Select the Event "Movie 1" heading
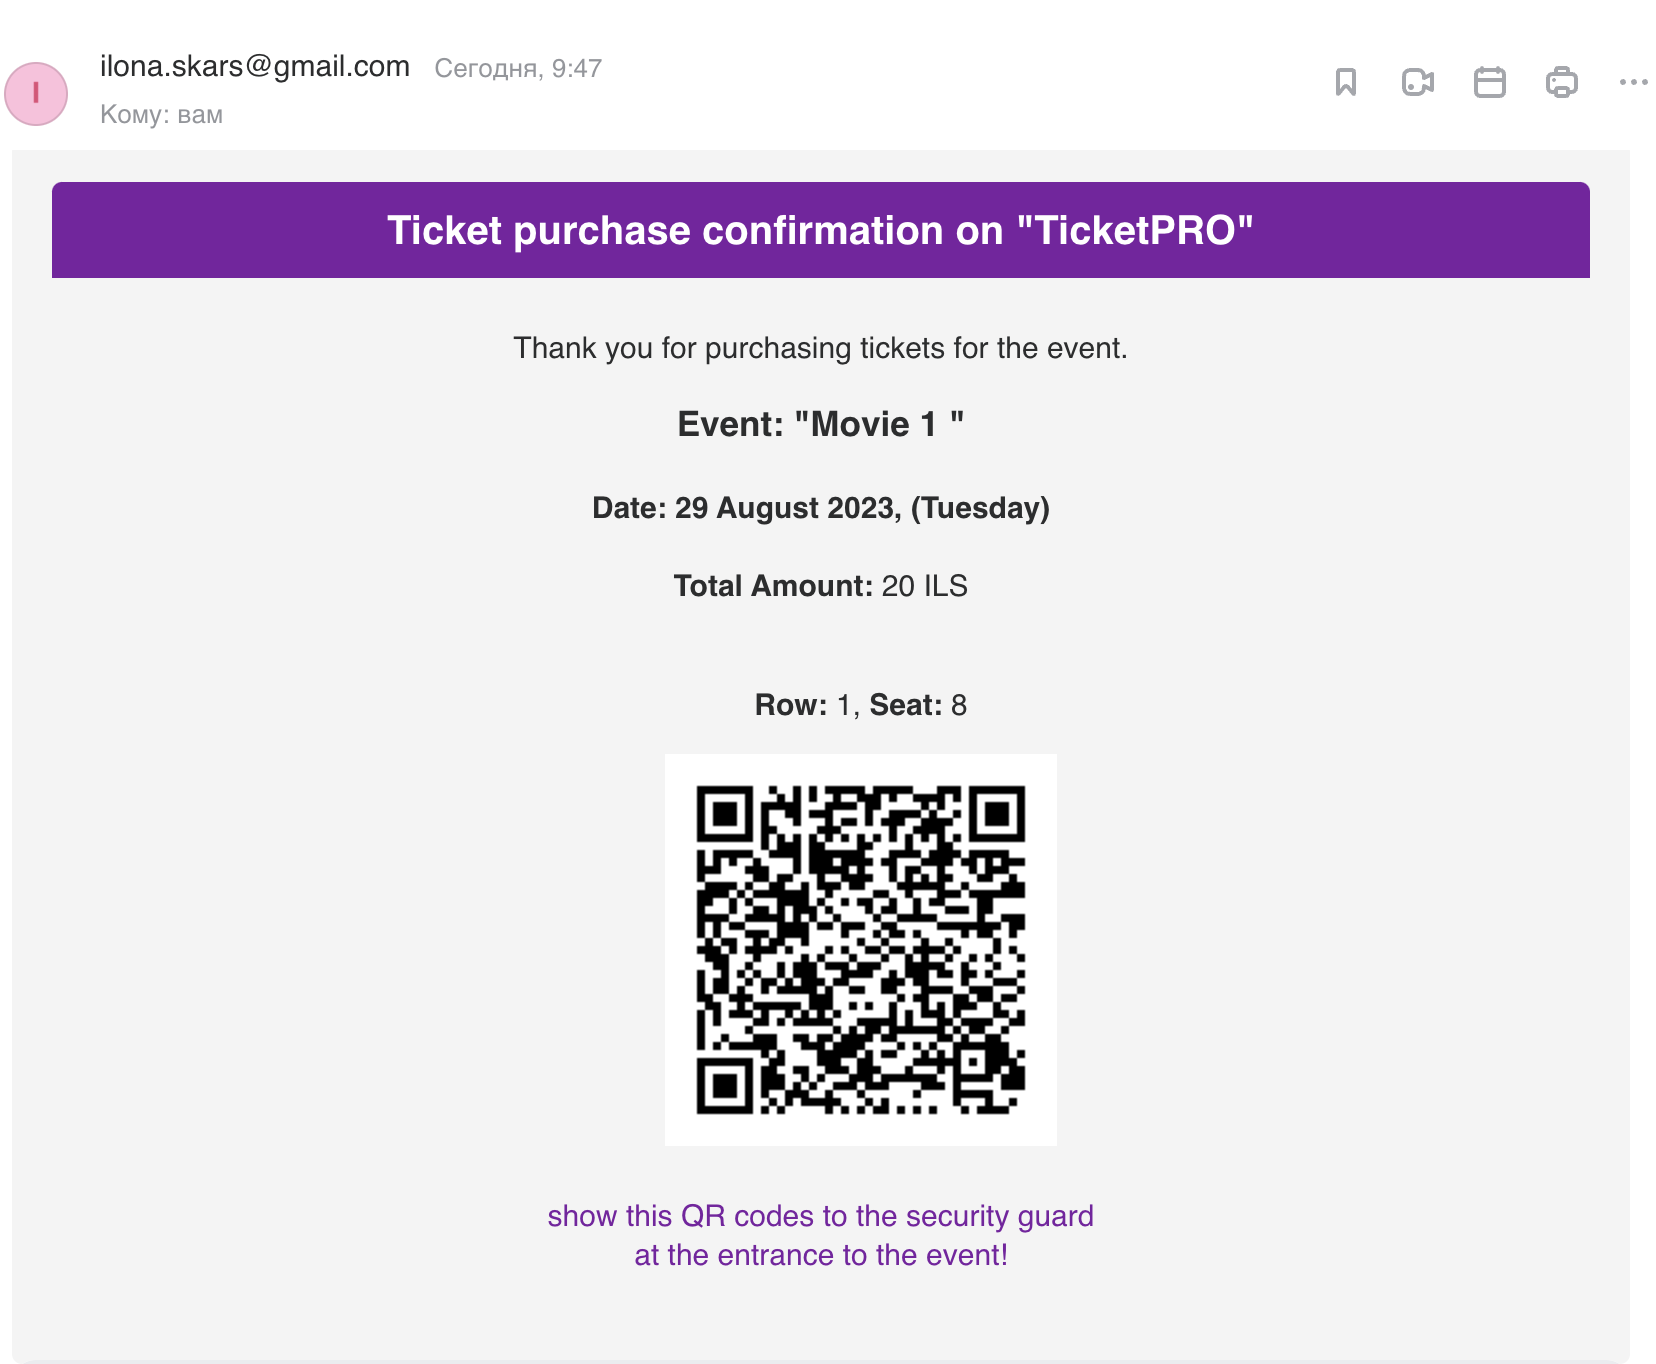Screen dimensions: 1656x1364 click(x=821, y=424)
